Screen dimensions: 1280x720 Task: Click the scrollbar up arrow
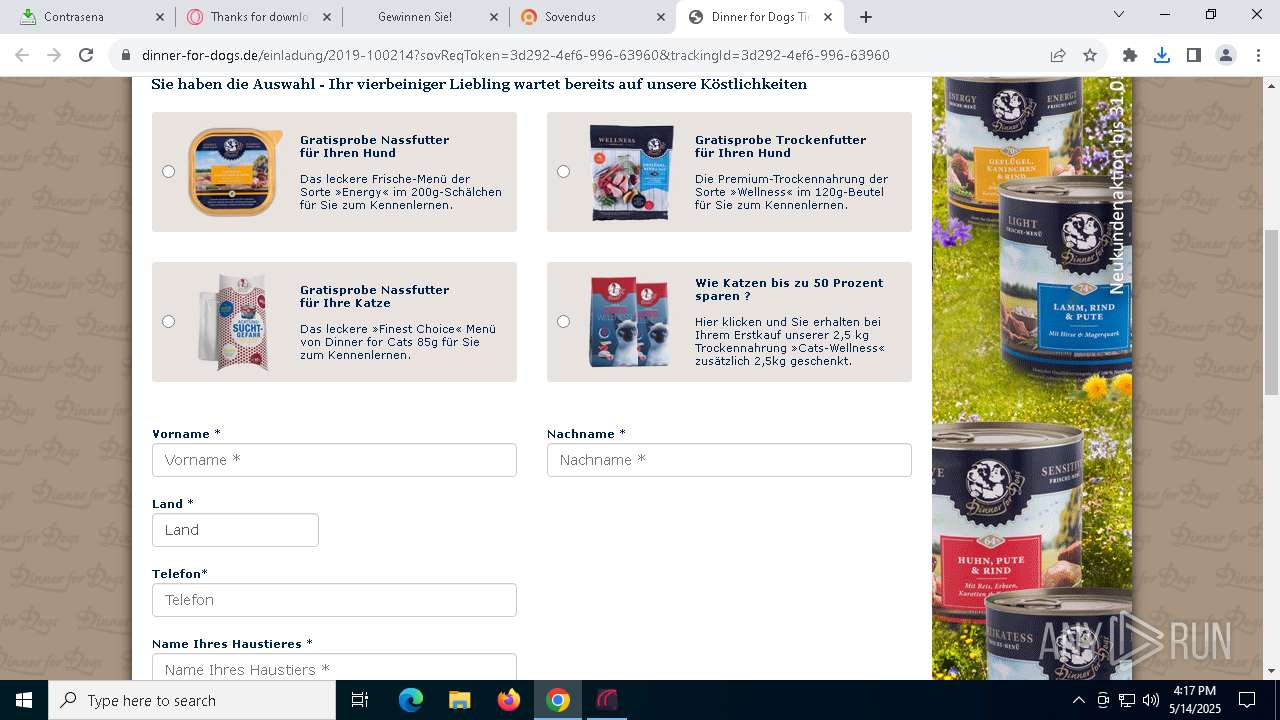[x=1272, y=85]
